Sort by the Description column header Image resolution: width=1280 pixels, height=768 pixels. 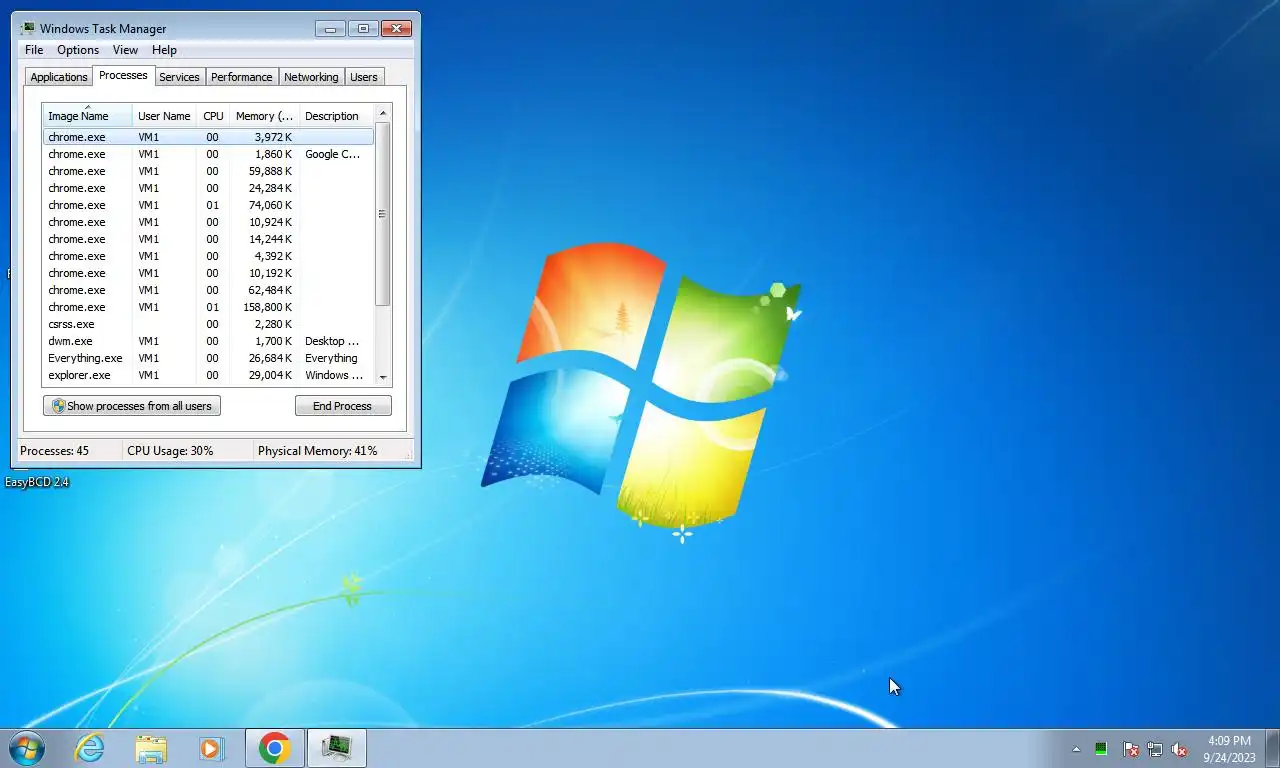click(x=336, y=115)
